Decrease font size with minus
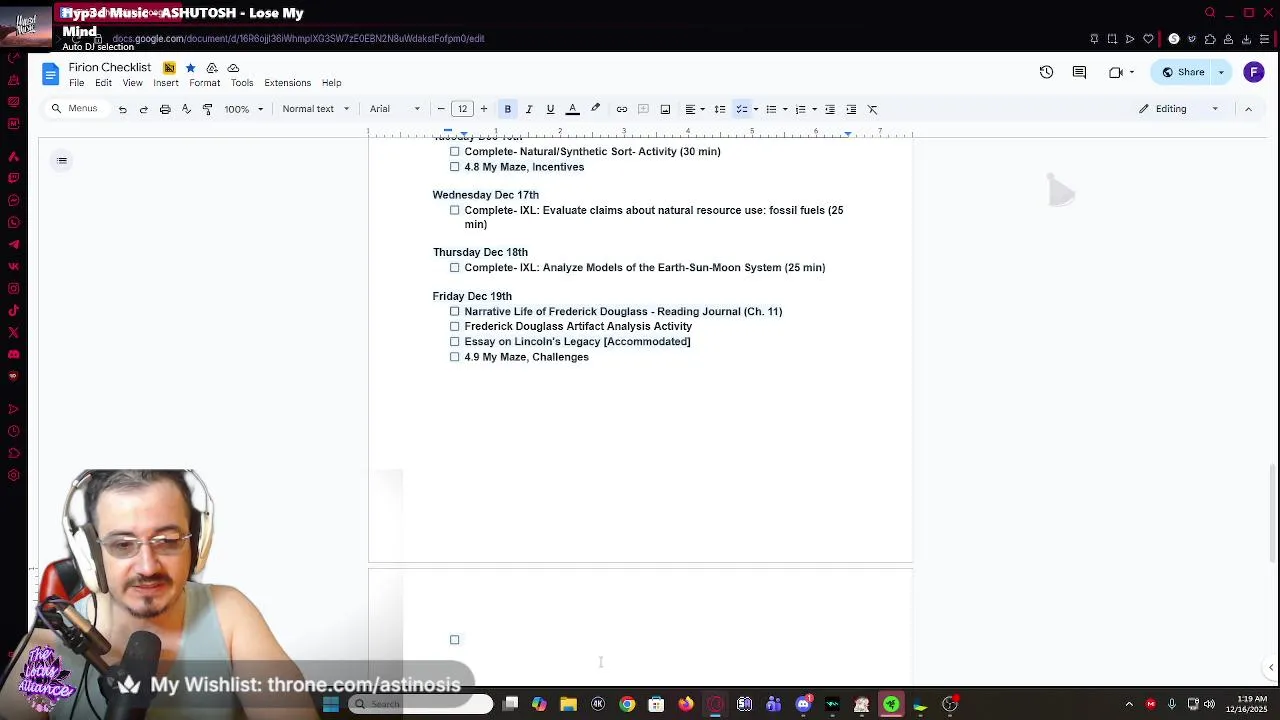Image resolution: width=1280 pixels, height=720 pixels. click(x=441, y=109)
